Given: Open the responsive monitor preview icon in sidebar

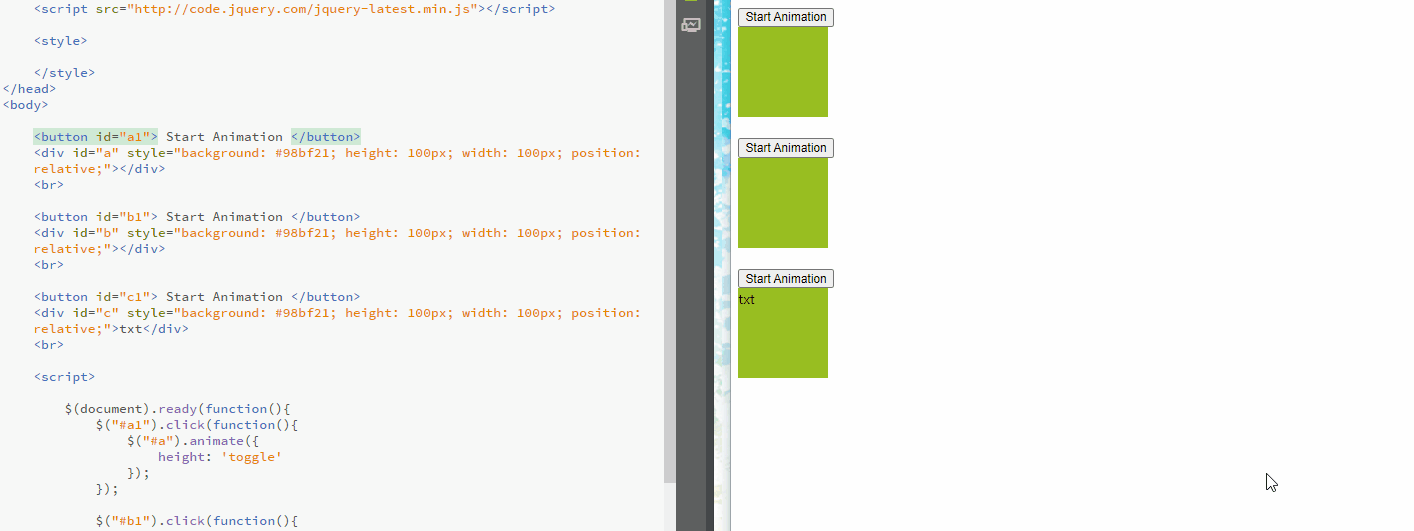Looking at the screenshot, I should (x=691, y=25).
